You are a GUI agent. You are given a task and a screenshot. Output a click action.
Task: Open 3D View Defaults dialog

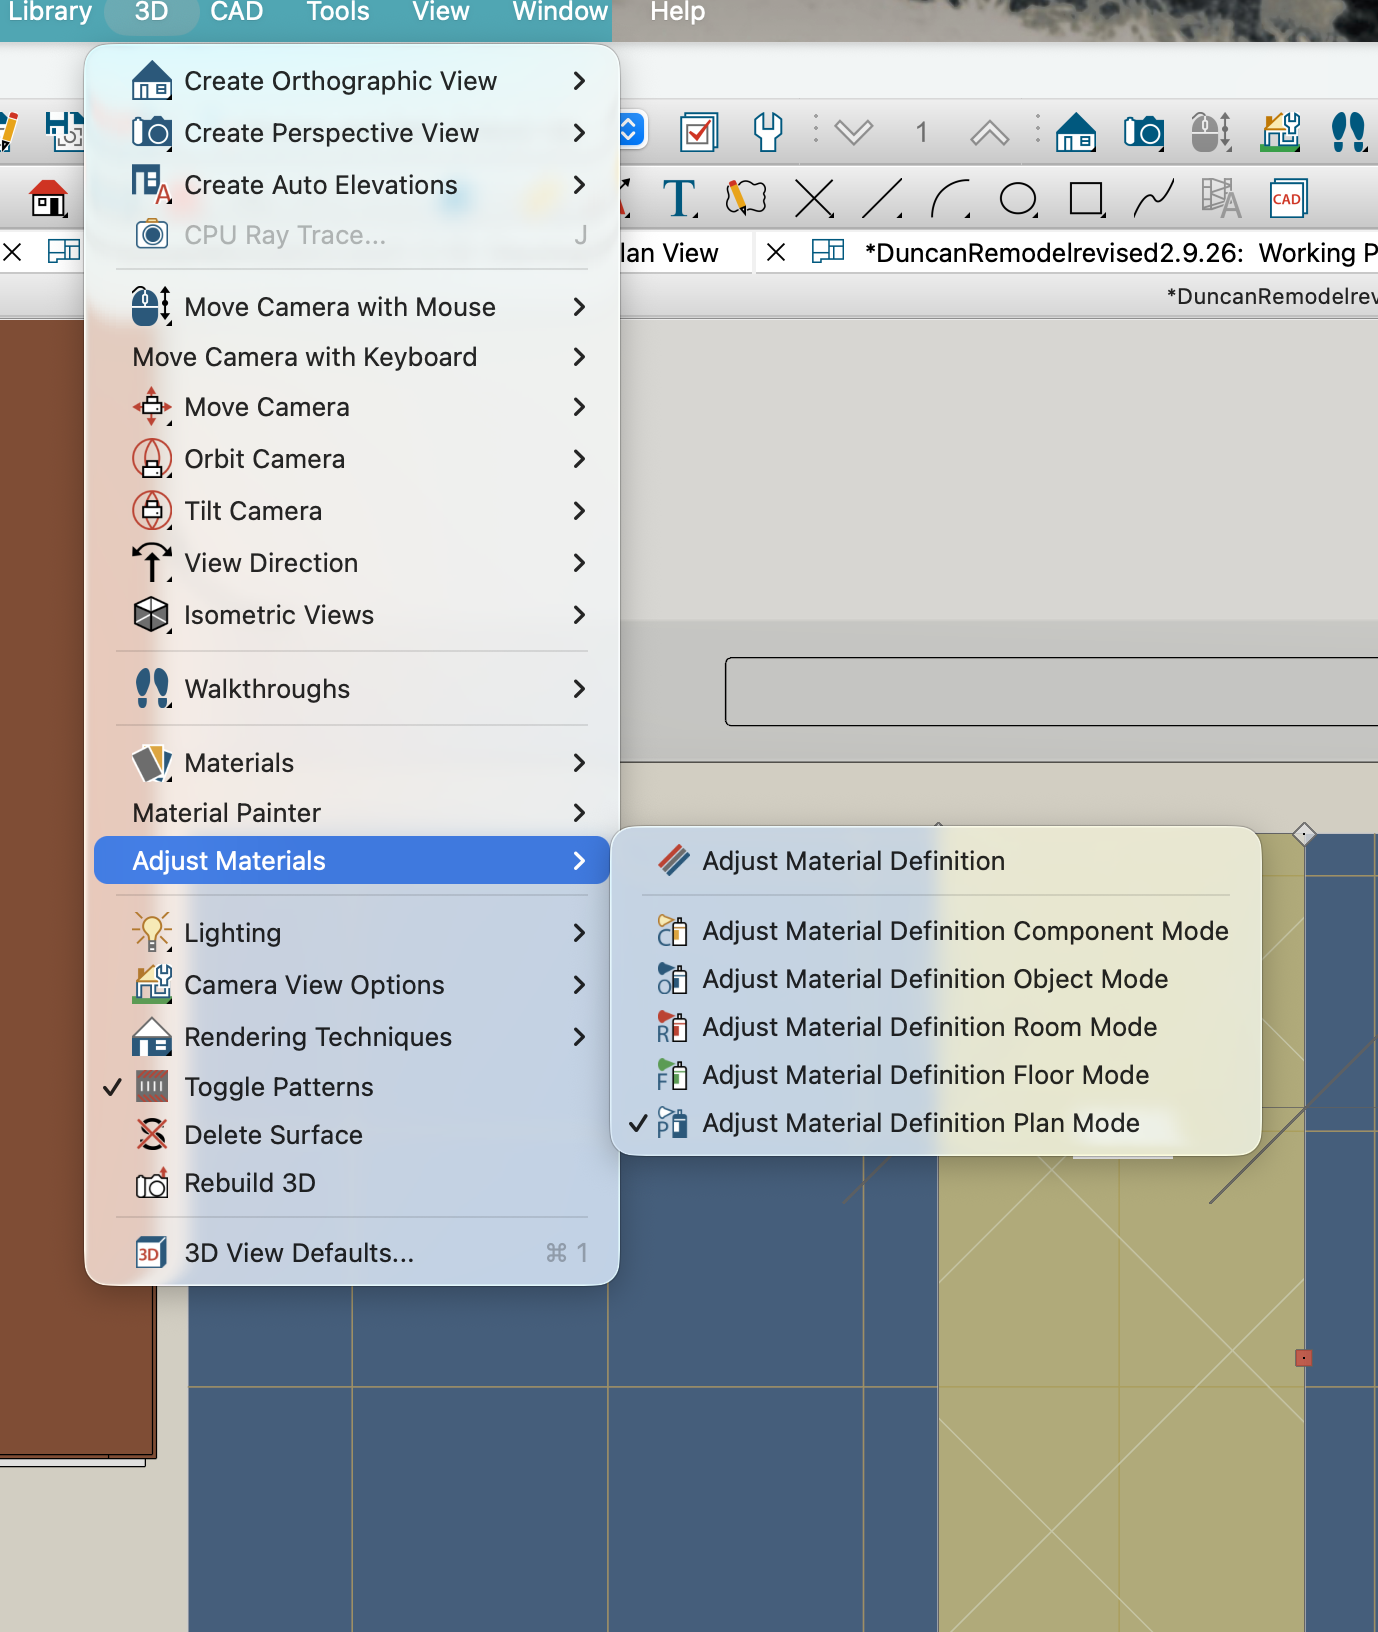[299, 1253]
